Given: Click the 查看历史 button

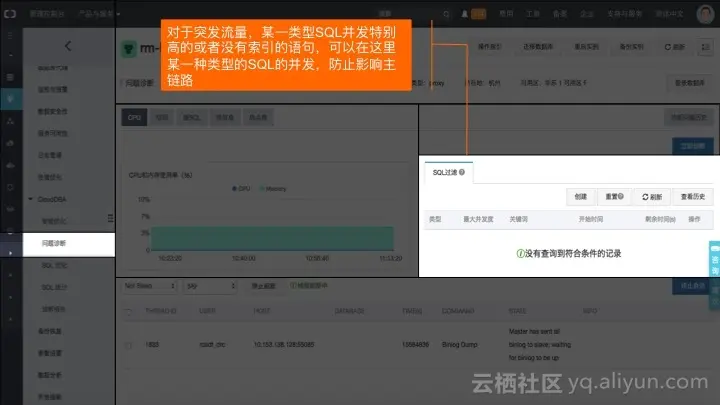Looking at the screenshot, I should tap(692, 197).
